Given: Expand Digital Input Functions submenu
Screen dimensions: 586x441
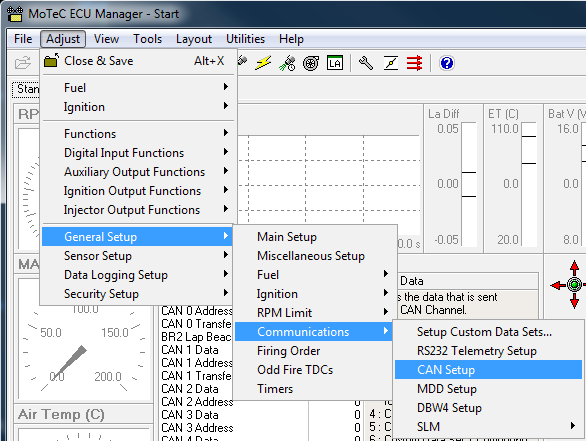Looking at the screenshot, I should click(x=138, y=153).
